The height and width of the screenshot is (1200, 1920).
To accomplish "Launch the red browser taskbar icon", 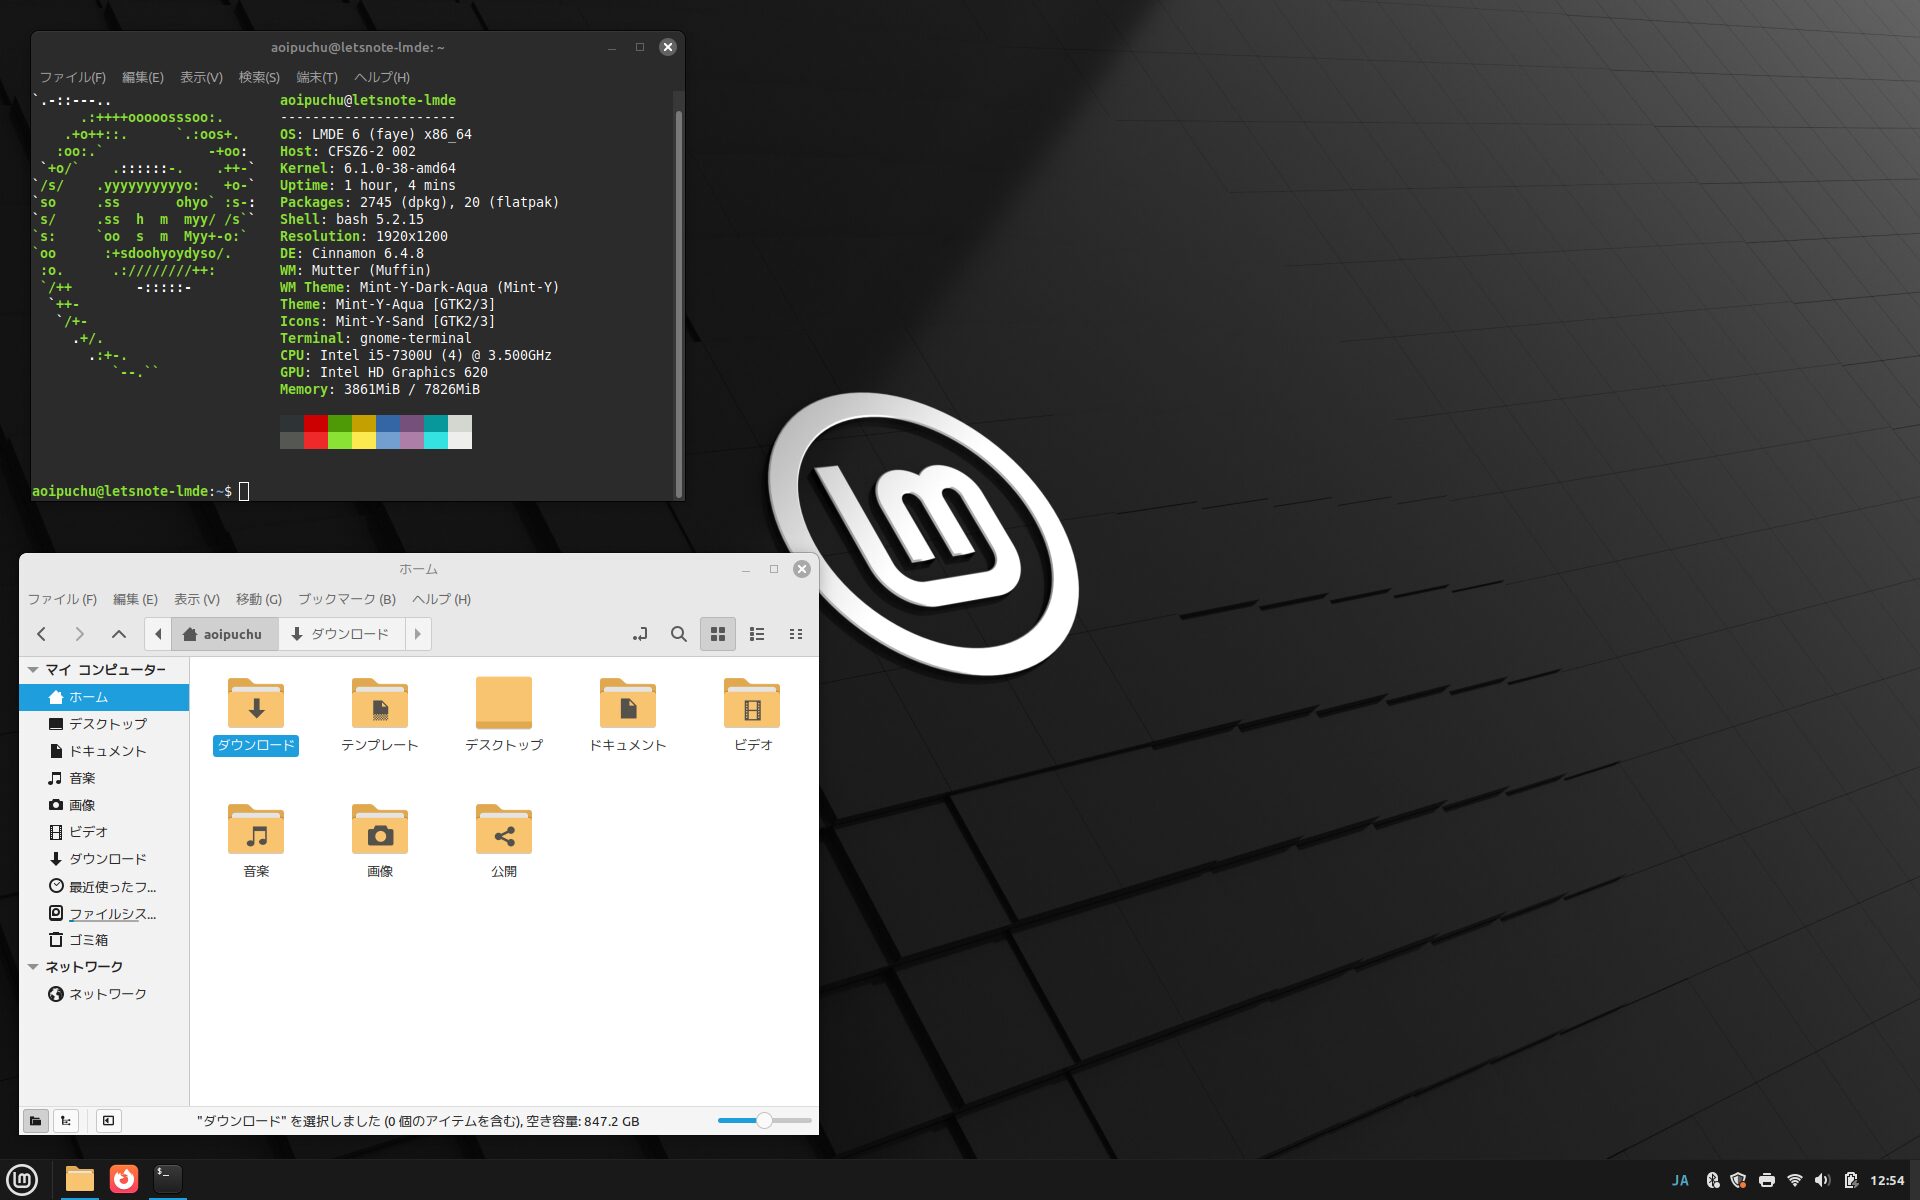I will coord(124,1180).
